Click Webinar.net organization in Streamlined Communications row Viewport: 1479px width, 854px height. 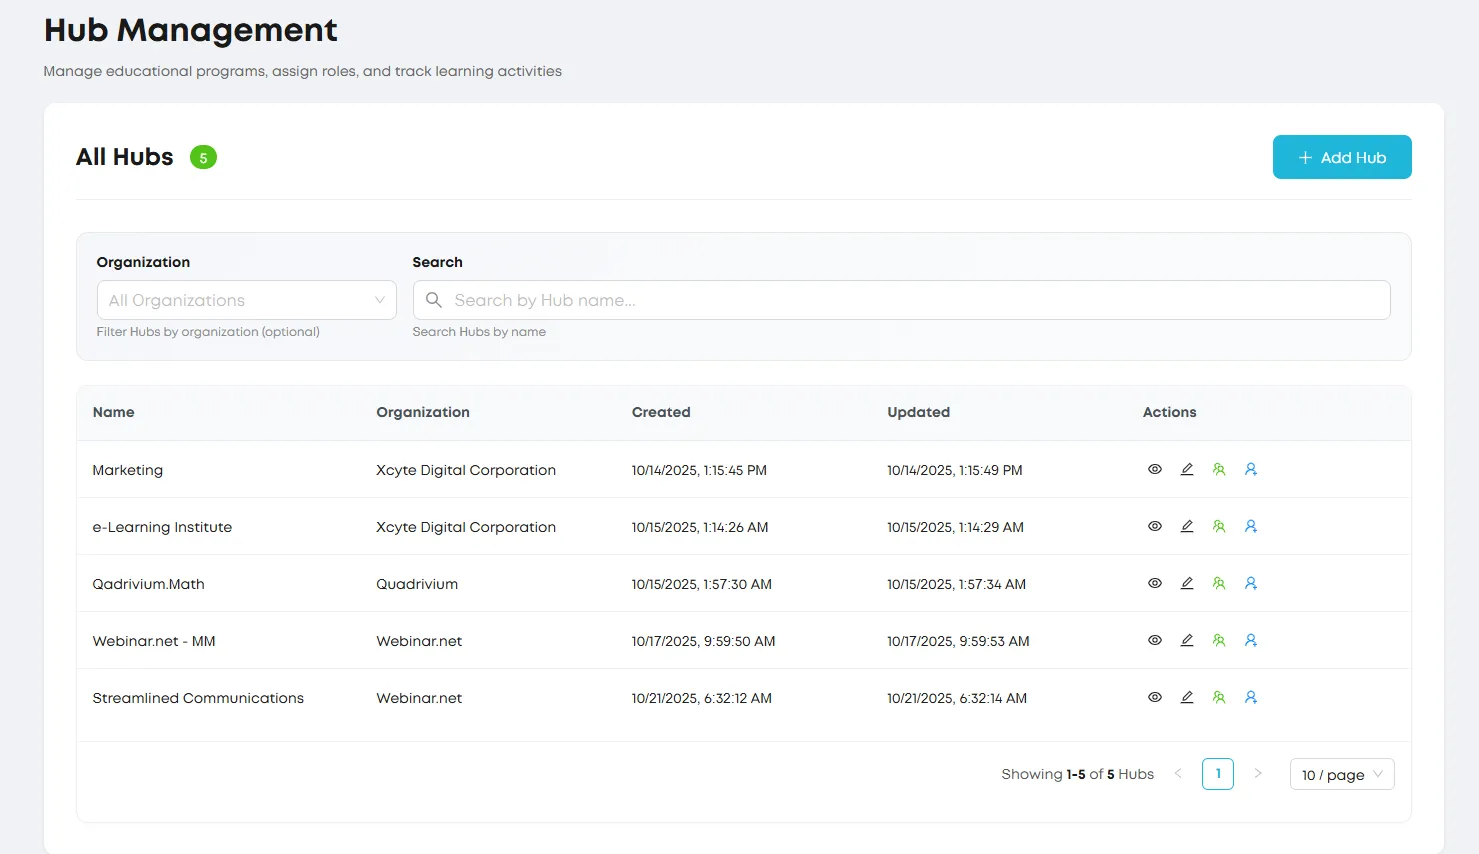pyautogui.click(x=419, y=698)
